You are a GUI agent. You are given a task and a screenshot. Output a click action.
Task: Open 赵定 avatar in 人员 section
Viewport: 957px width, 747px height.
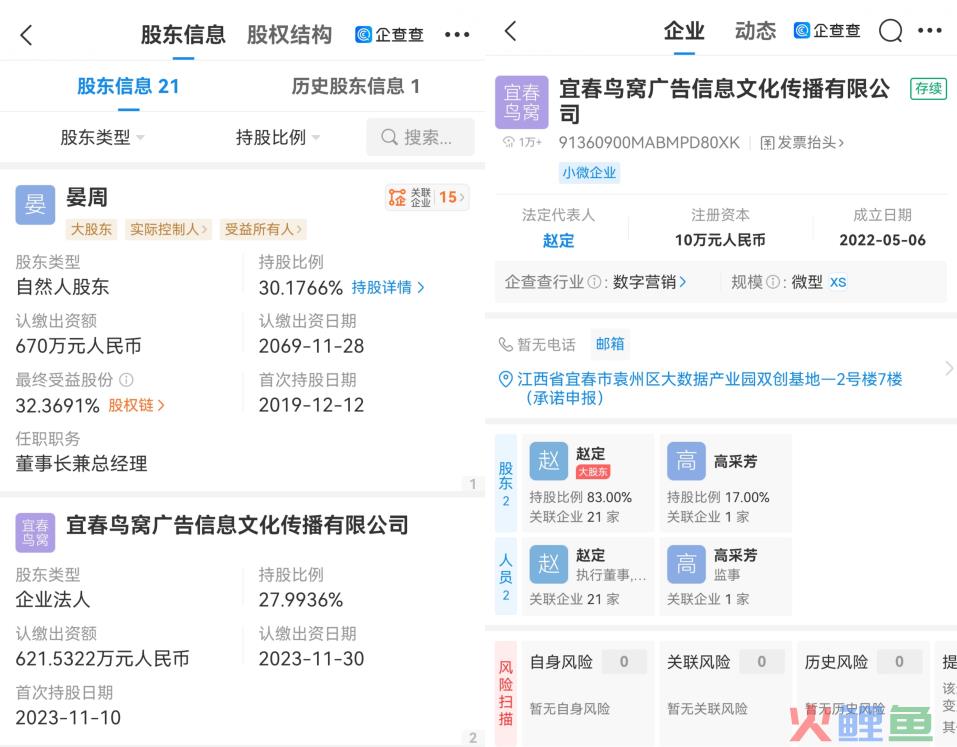[548, 563]
